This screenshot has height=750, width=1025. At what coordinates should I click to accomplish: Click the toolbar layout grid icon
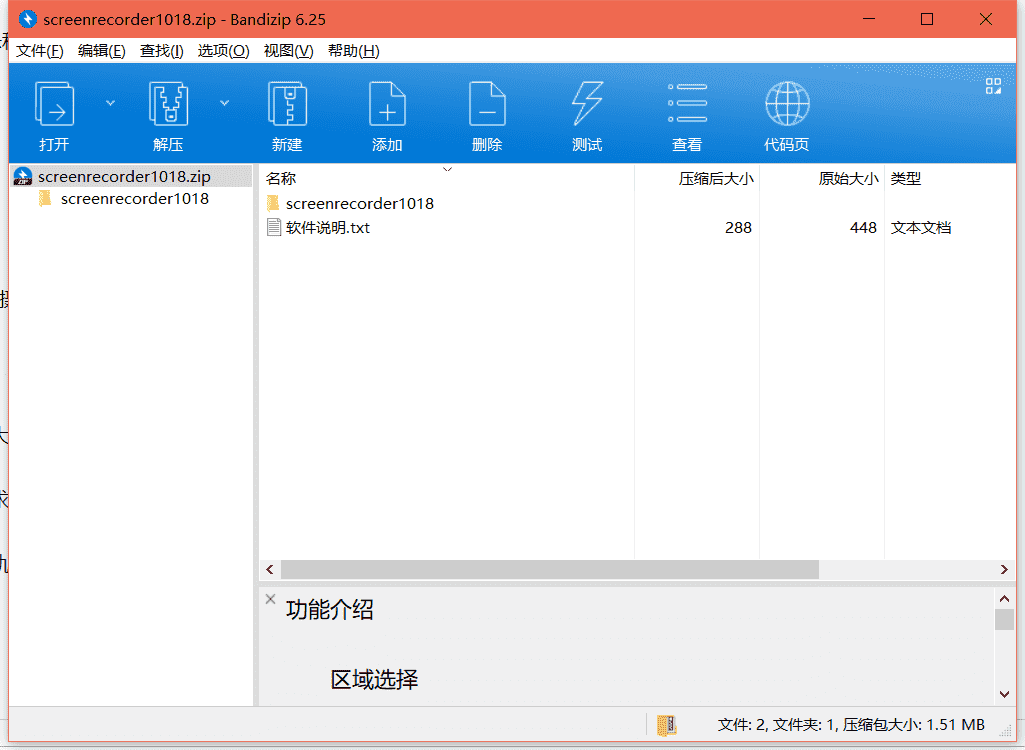click(x=993, y=86)
